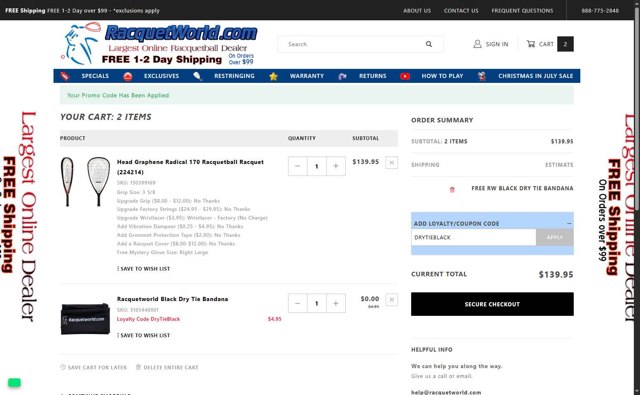
Task: Click Free RW Black Dry Tie Bandana text
Action: coord(522,188)
